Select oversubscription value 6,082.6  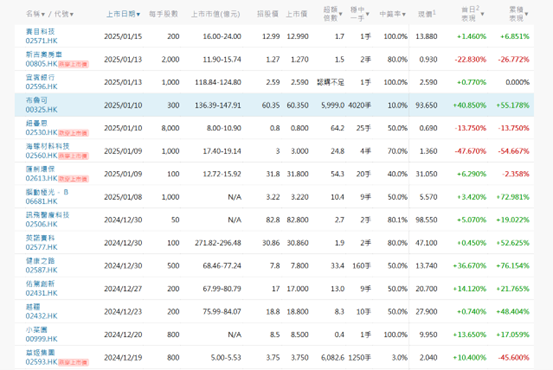pyautogui.click(x=333, y=357)
